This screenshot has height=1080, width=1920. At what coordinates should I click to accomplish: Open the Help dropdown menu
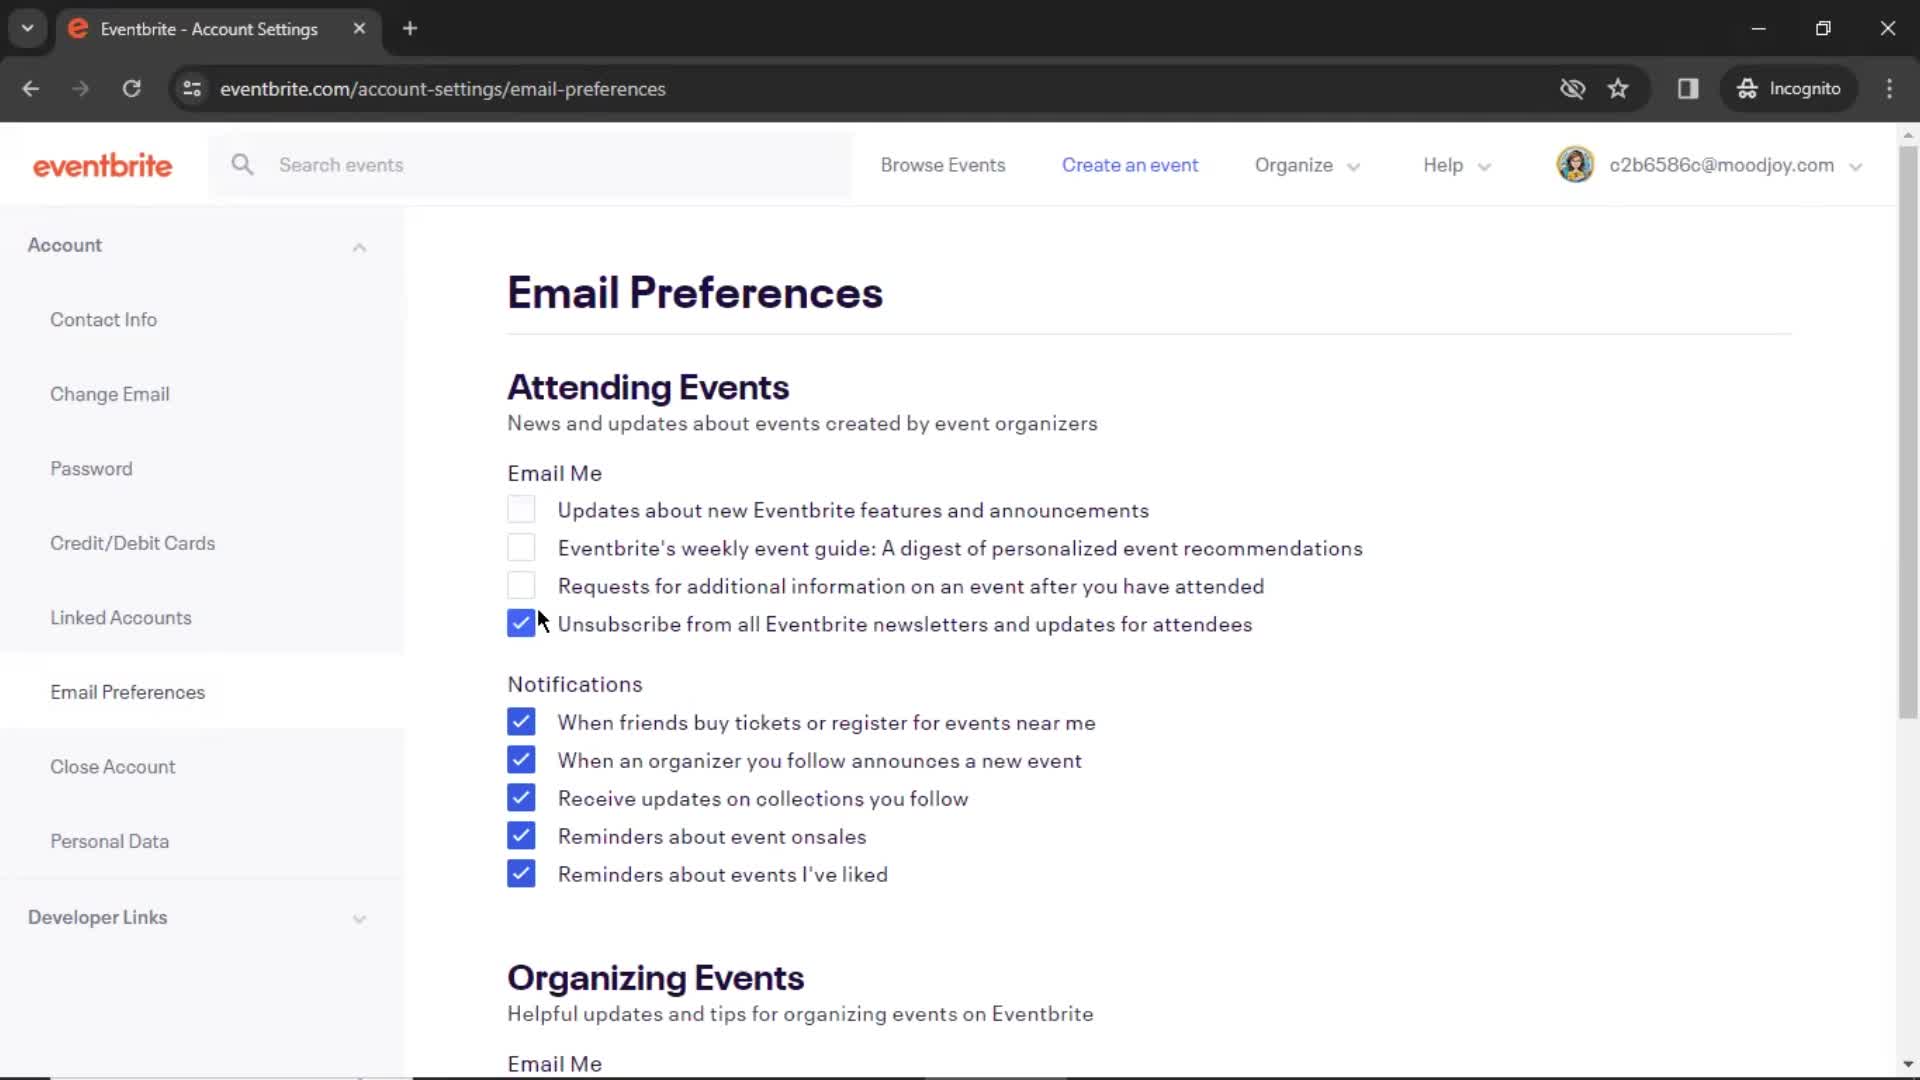pos(1456,165)
